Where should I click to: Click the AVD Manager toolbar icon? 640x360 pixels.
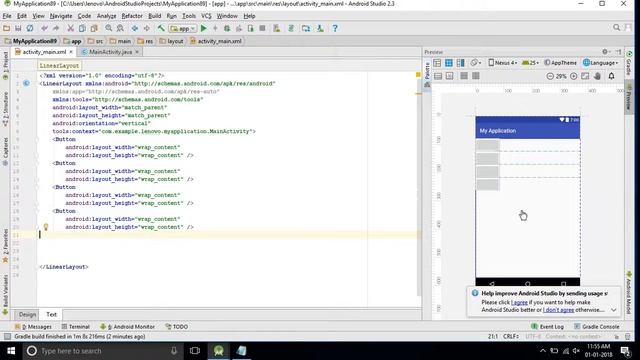[277, 28]
